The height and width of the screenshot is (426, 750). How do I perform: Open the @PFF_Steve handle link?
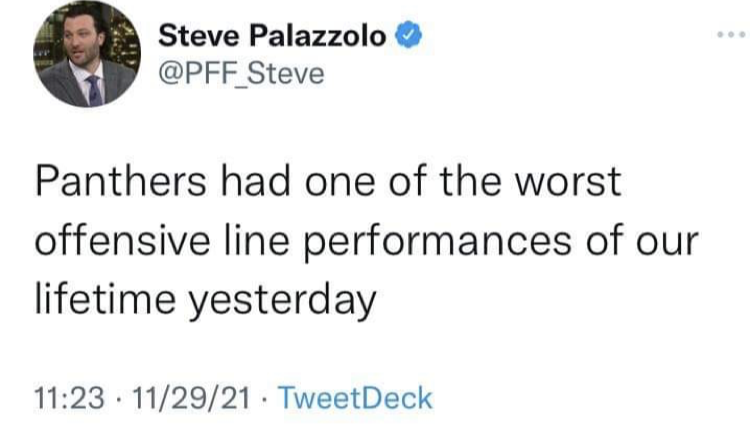click(241, 74)
